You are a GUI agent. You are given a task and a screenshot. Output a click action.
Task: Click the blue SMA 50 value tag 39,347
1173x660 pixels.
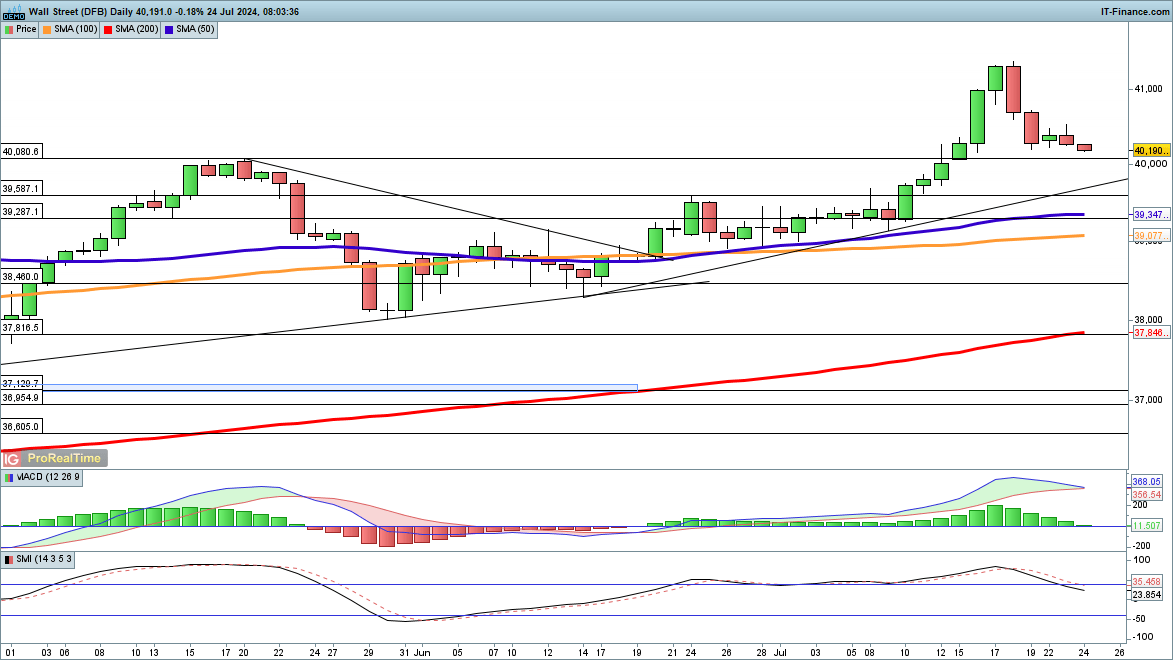click(1151, 215)
